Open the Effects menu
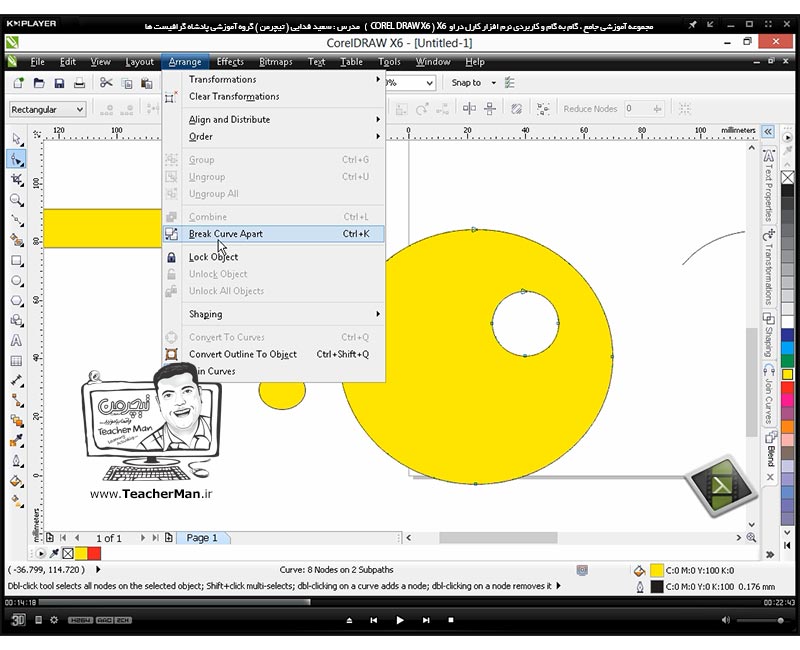 pyautogui.click(x=230, y=62)
